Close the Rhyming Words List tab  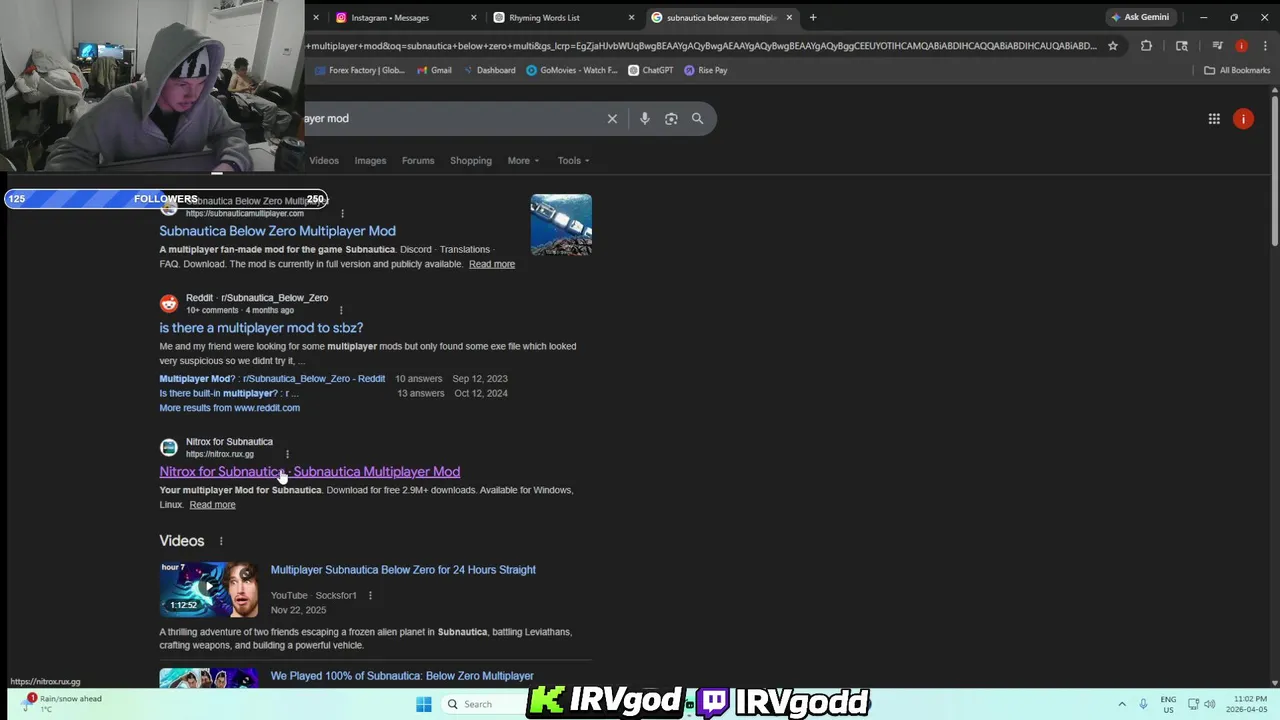tap(631, 17)
